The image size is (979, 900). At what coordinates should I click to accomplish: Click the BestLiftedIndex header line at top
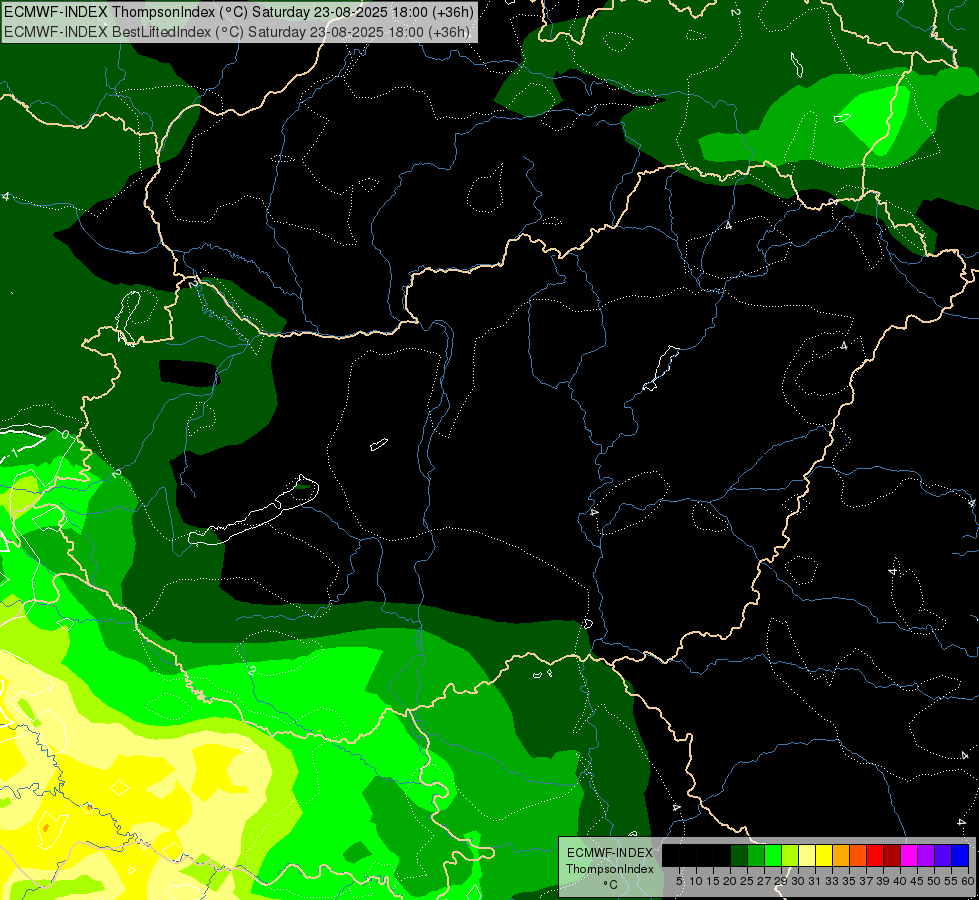[237, 31]
